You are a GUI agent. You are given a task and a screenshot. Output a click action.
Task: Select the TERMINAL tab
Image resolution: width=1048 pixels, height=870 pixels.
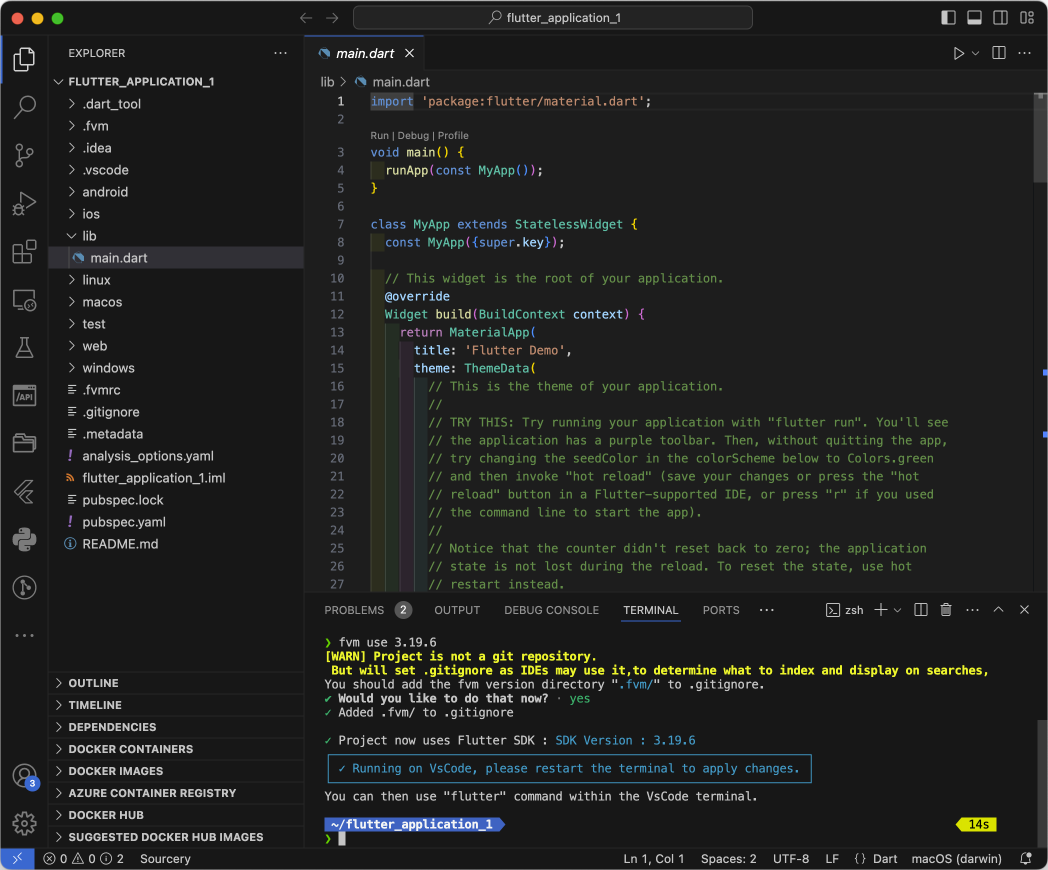pos(650,610)
